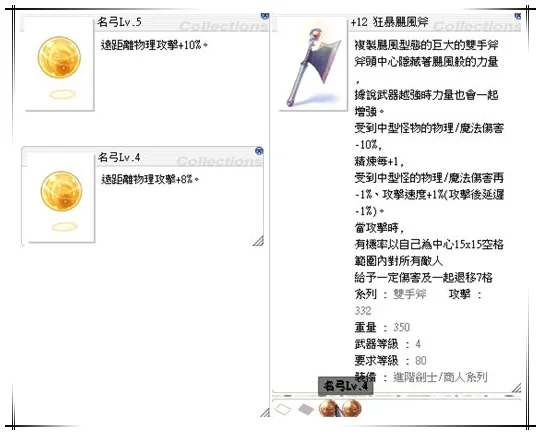Click the 名弓Lv.4 grey tooltip label
The image size is (541, 435).
tap(345, 386)
